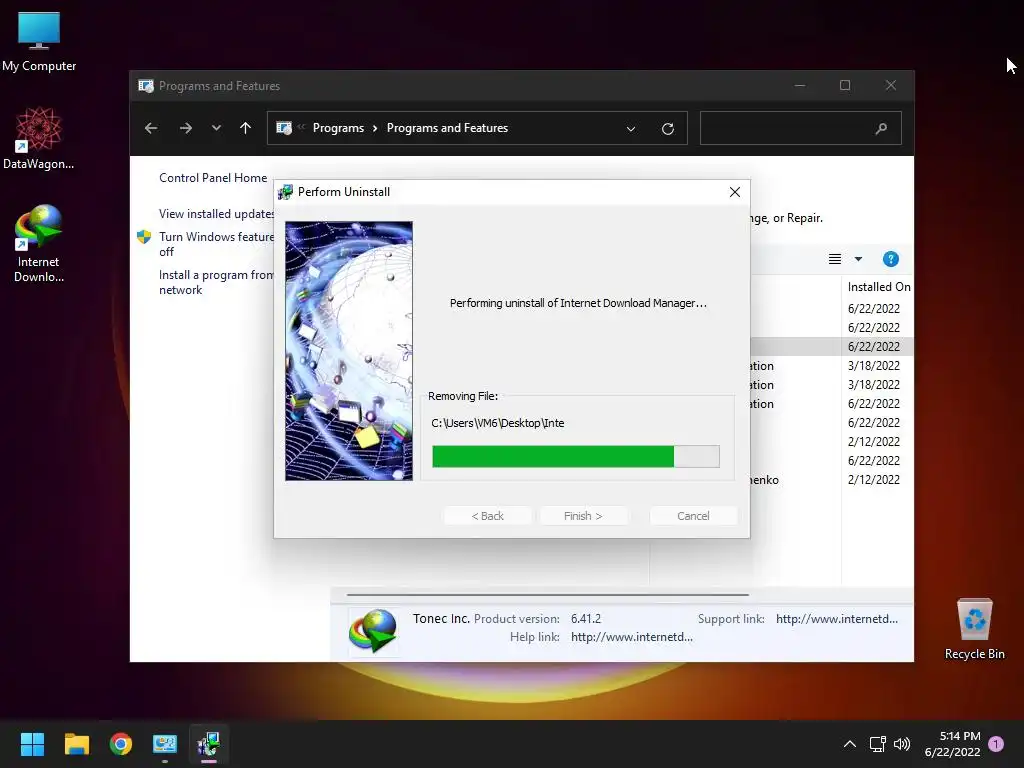Click the taskbar clock showing 5:14 PM
This screenshot has width=1024, height=768.
point(952,744)
